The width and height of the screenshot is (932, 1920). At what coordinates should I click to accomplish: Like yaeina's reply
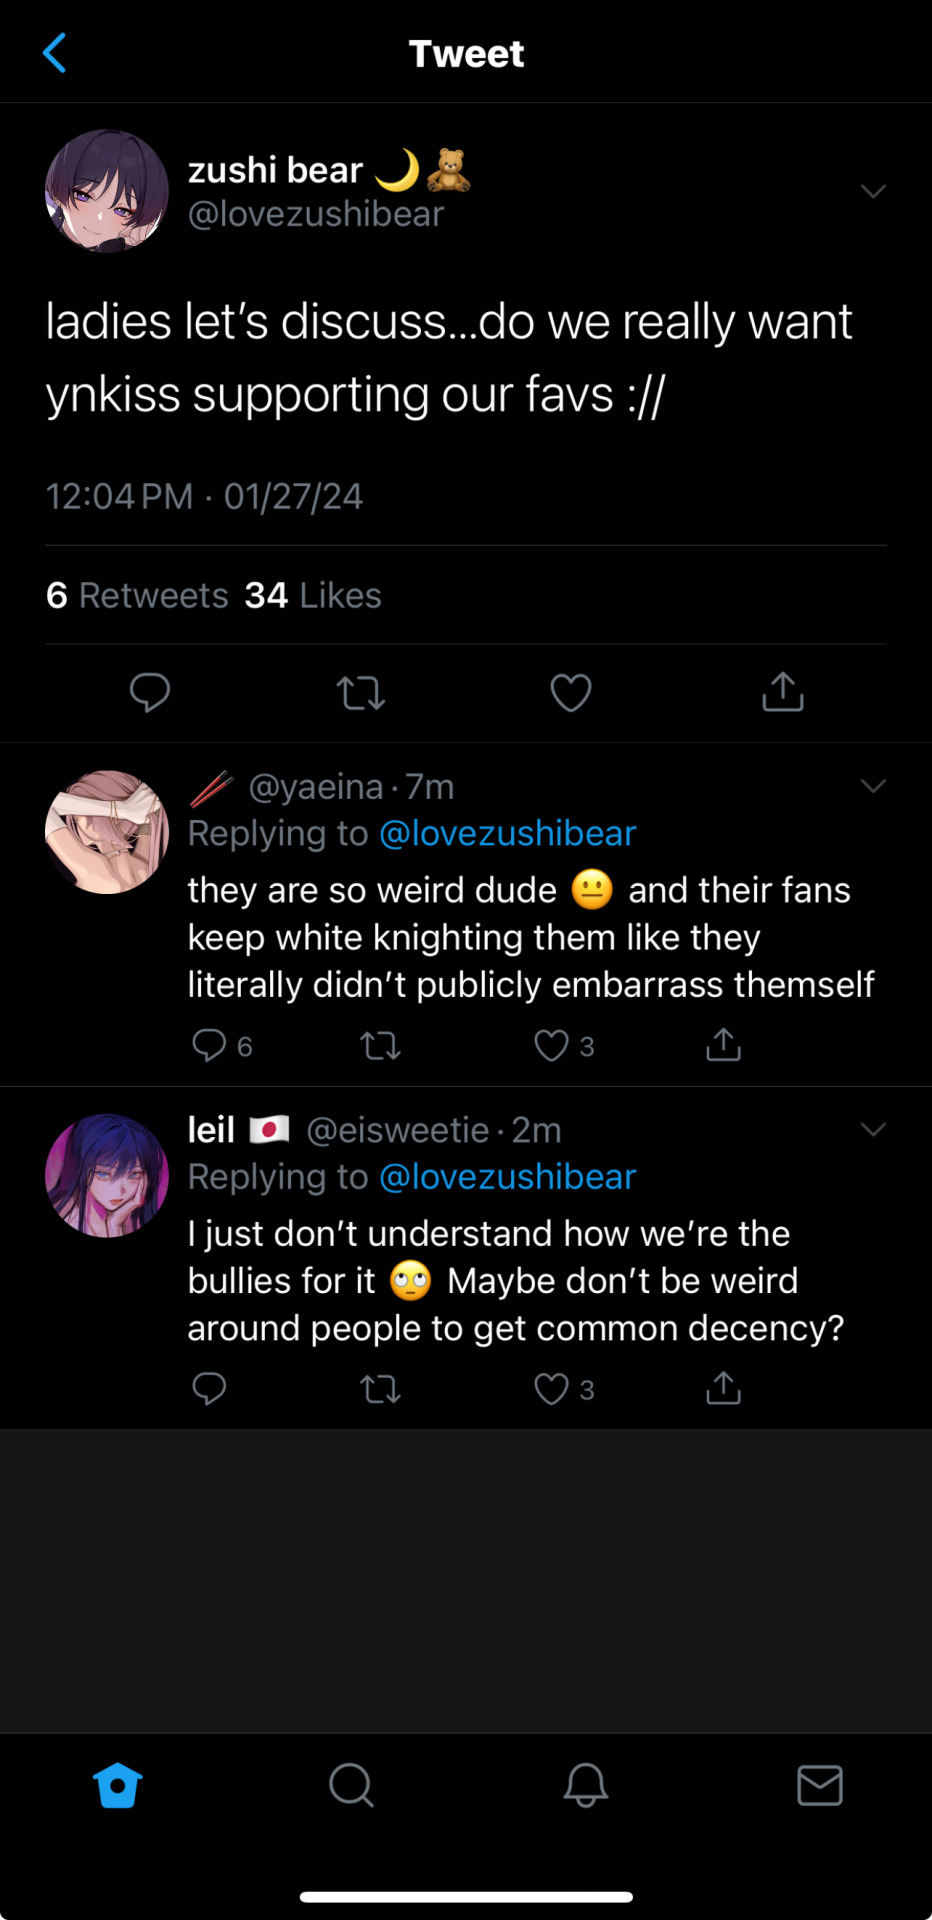[x=551, y=1045]
